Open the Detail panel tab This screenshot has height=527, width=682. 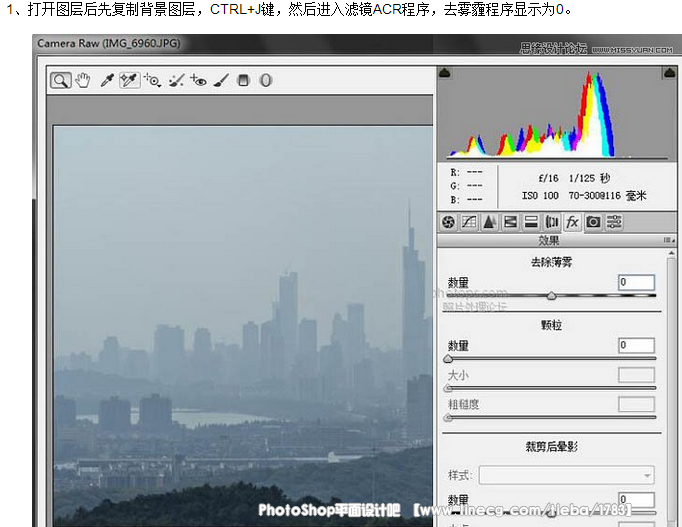(490, 222)
